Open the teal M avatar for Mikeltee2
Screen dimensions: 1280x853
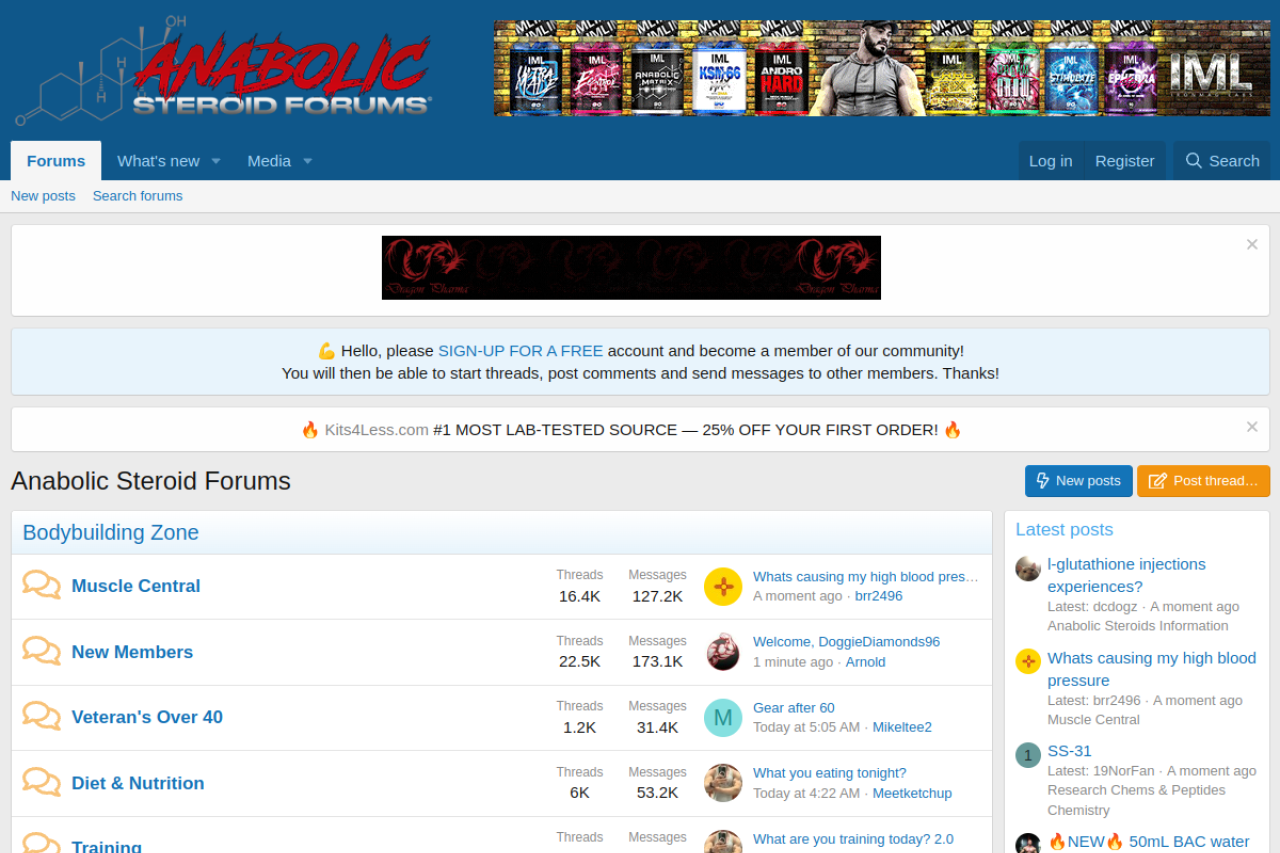722,717
